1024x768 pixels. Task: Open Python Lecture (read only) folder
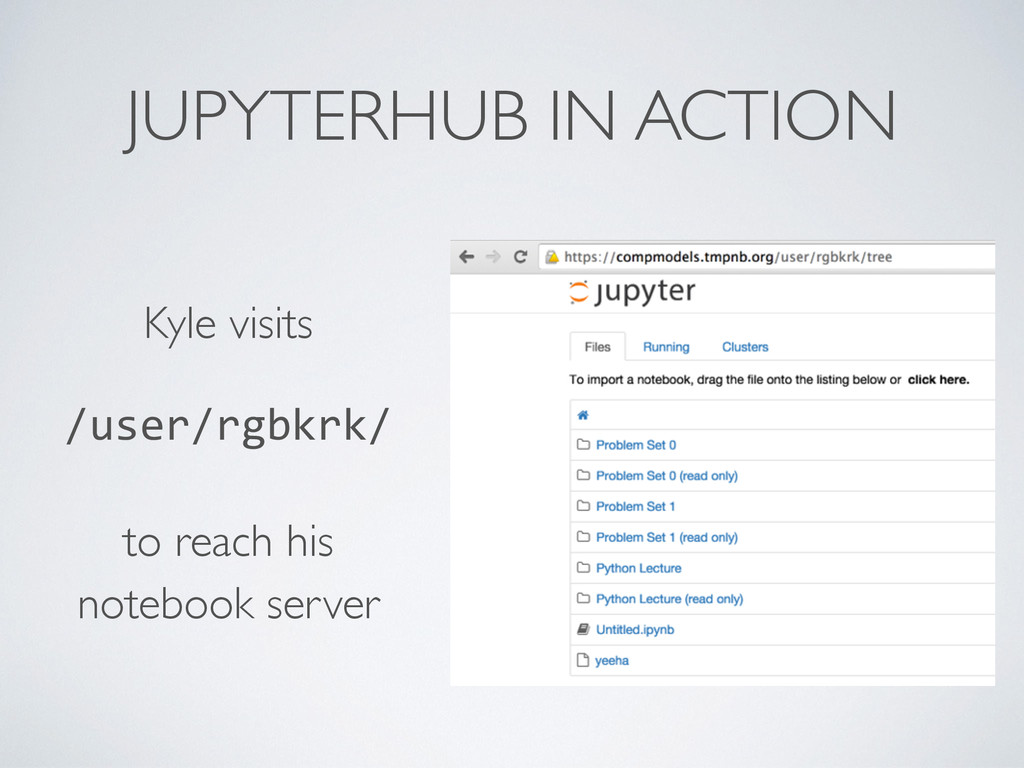(669, 598)
